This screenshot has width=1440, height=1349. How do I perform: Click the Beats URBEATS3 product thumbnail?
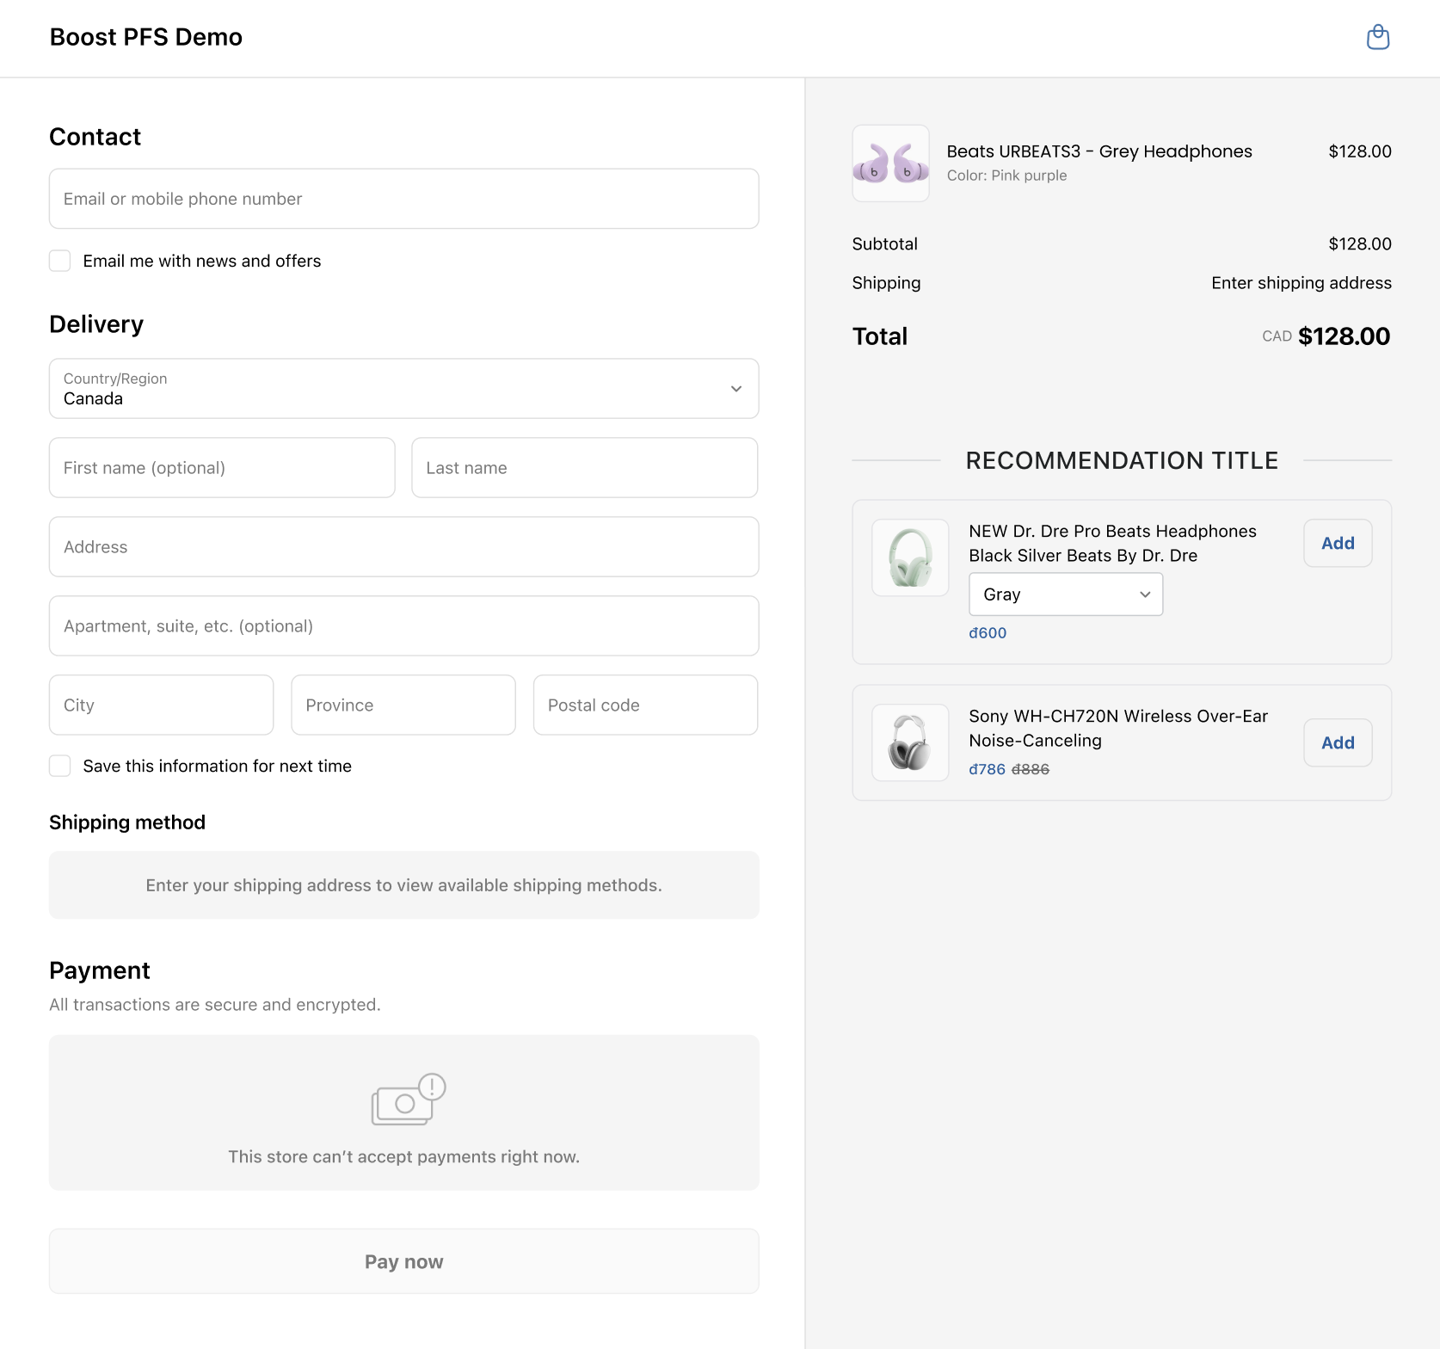coord(891,163)
